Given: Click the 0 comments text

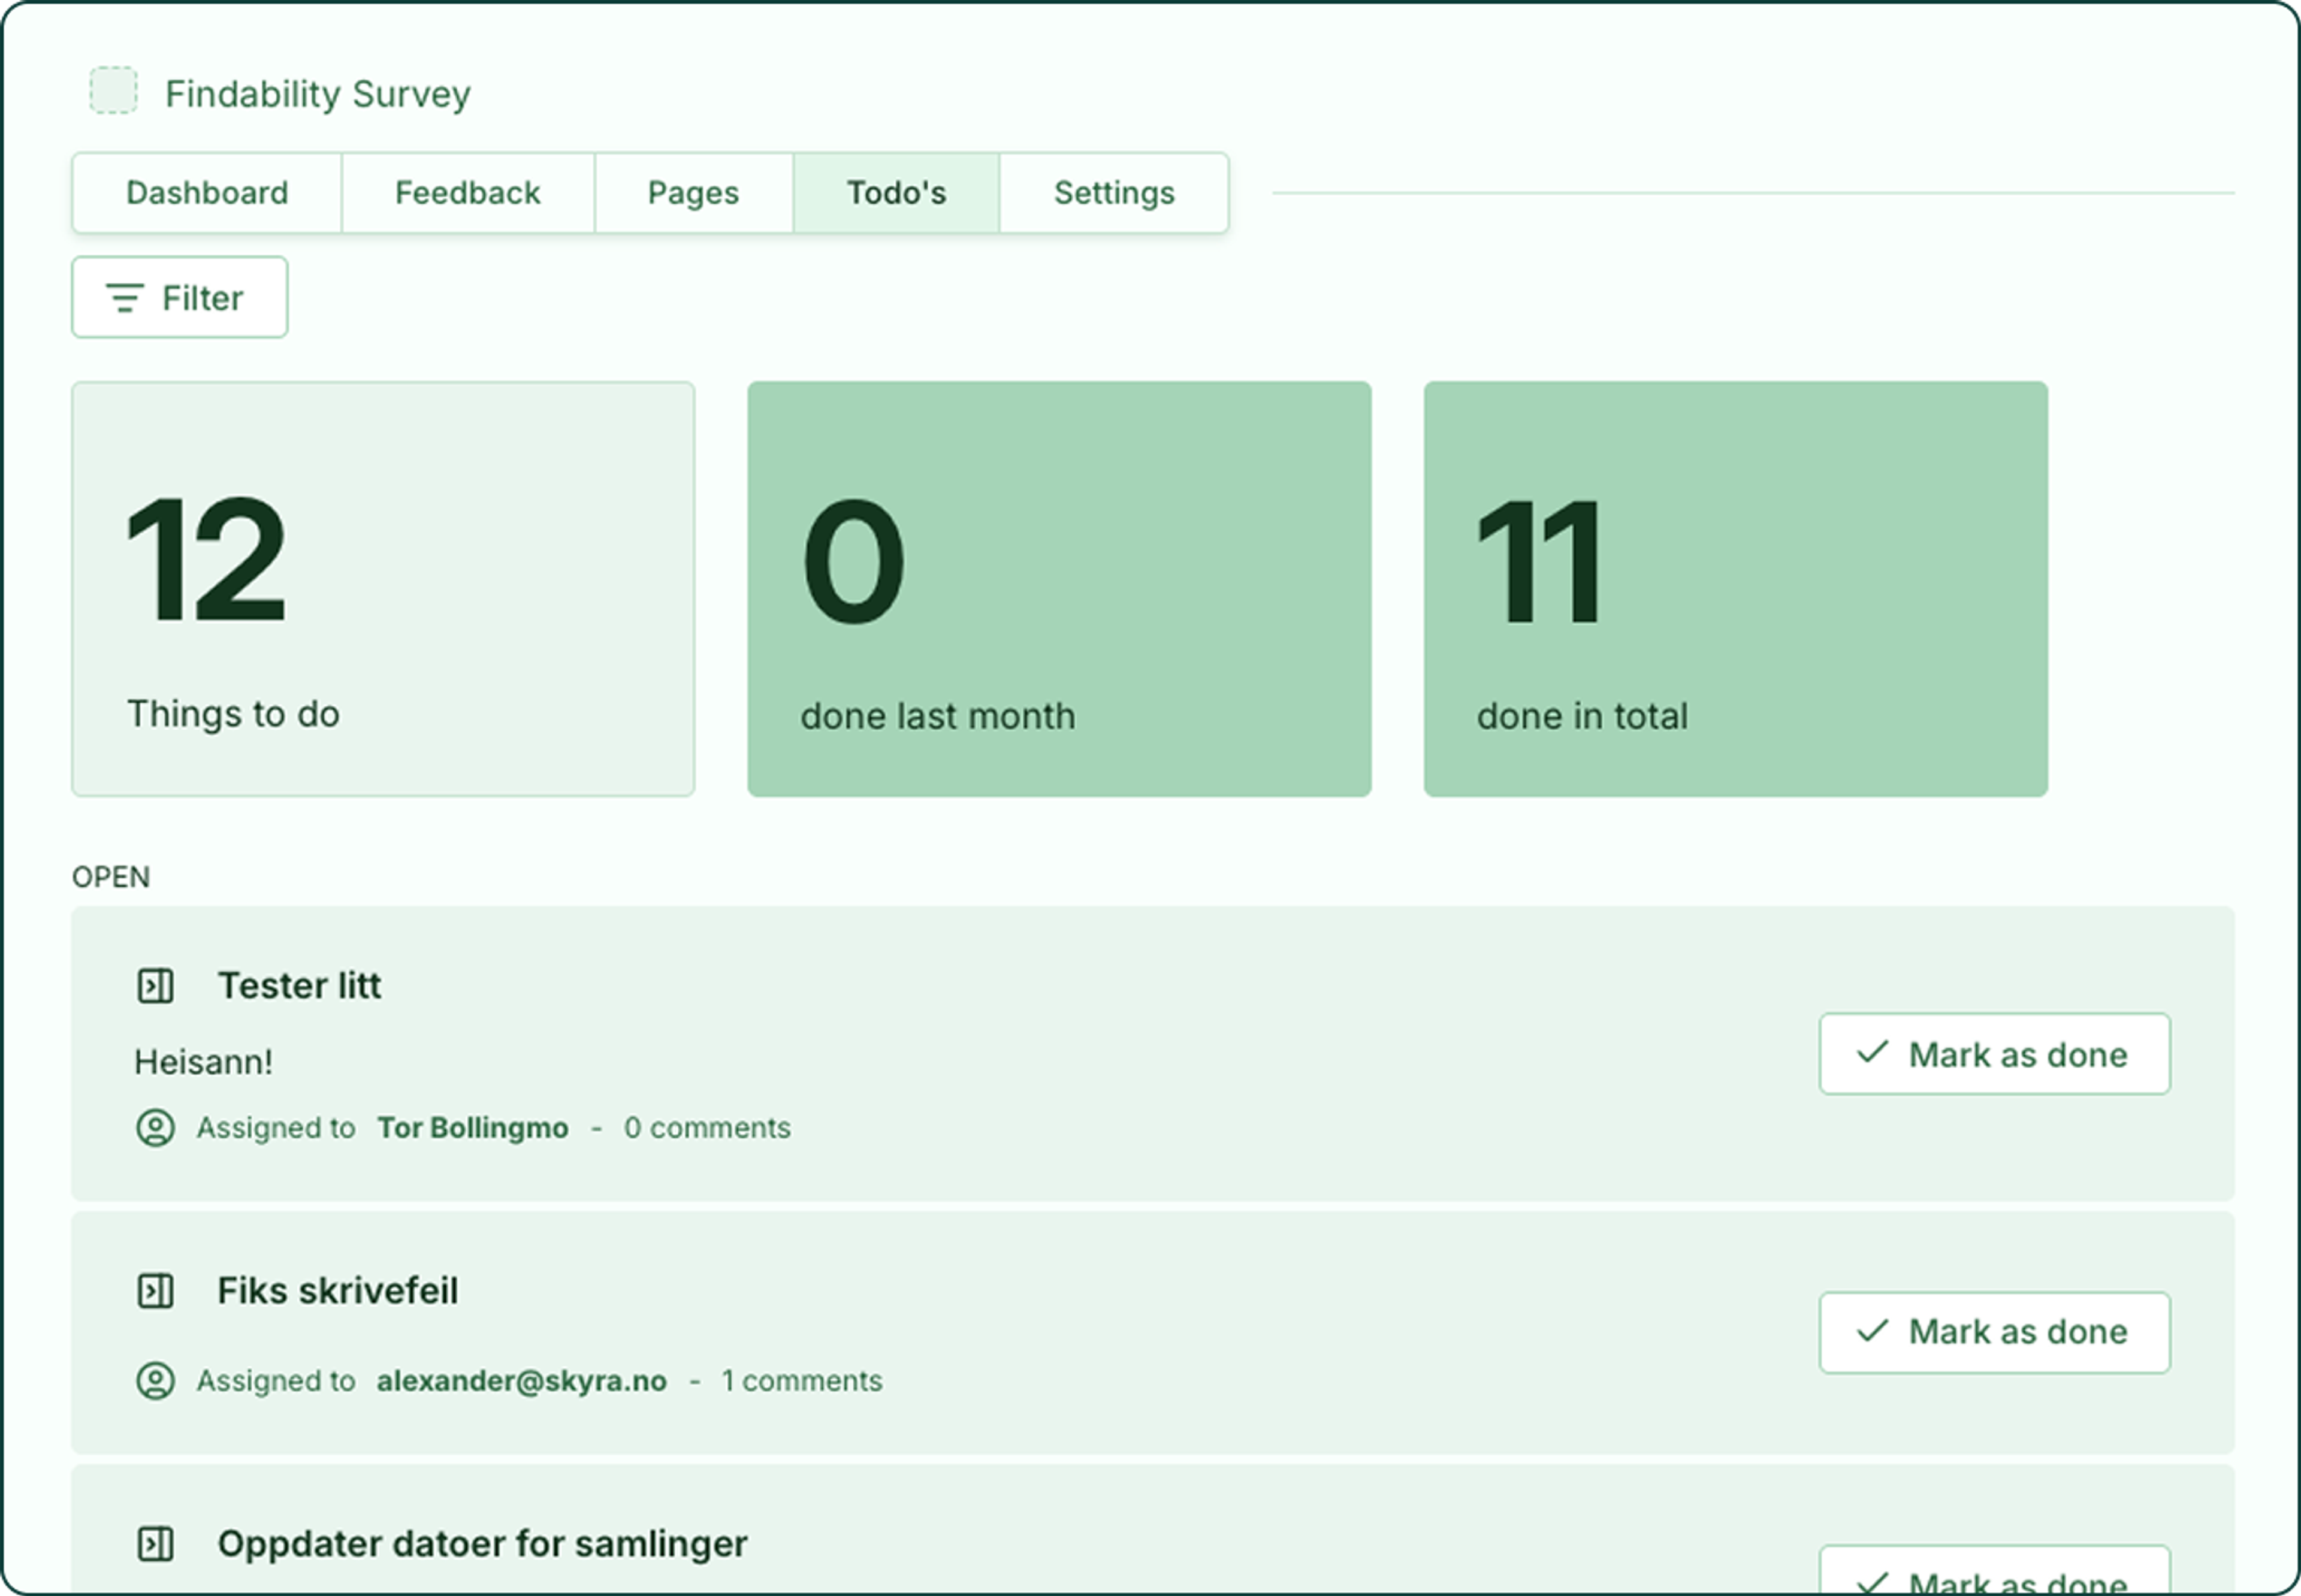Looking at the screenshot, I should (707, 1128).
